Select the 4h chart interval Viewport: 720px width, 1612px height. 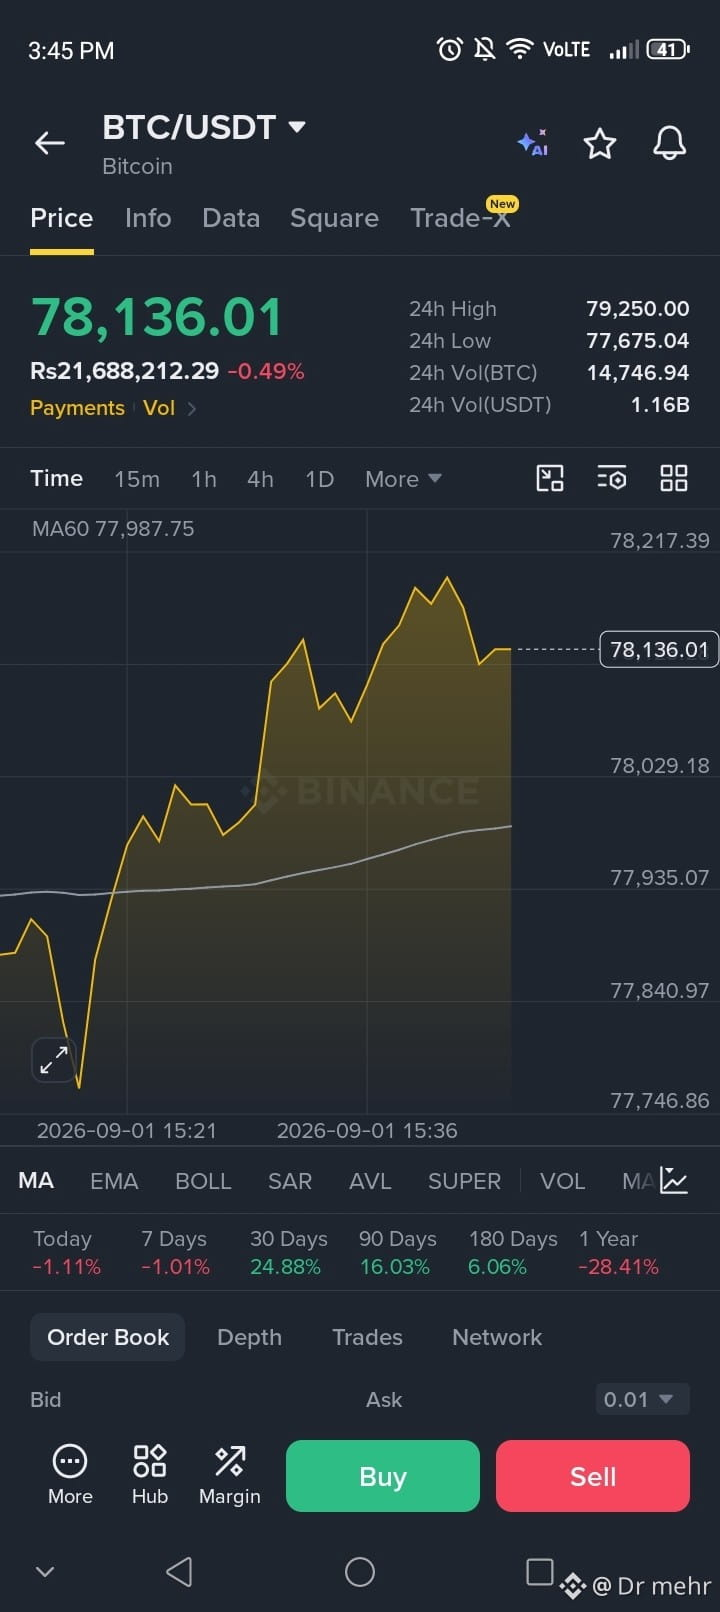click(260, 479)
